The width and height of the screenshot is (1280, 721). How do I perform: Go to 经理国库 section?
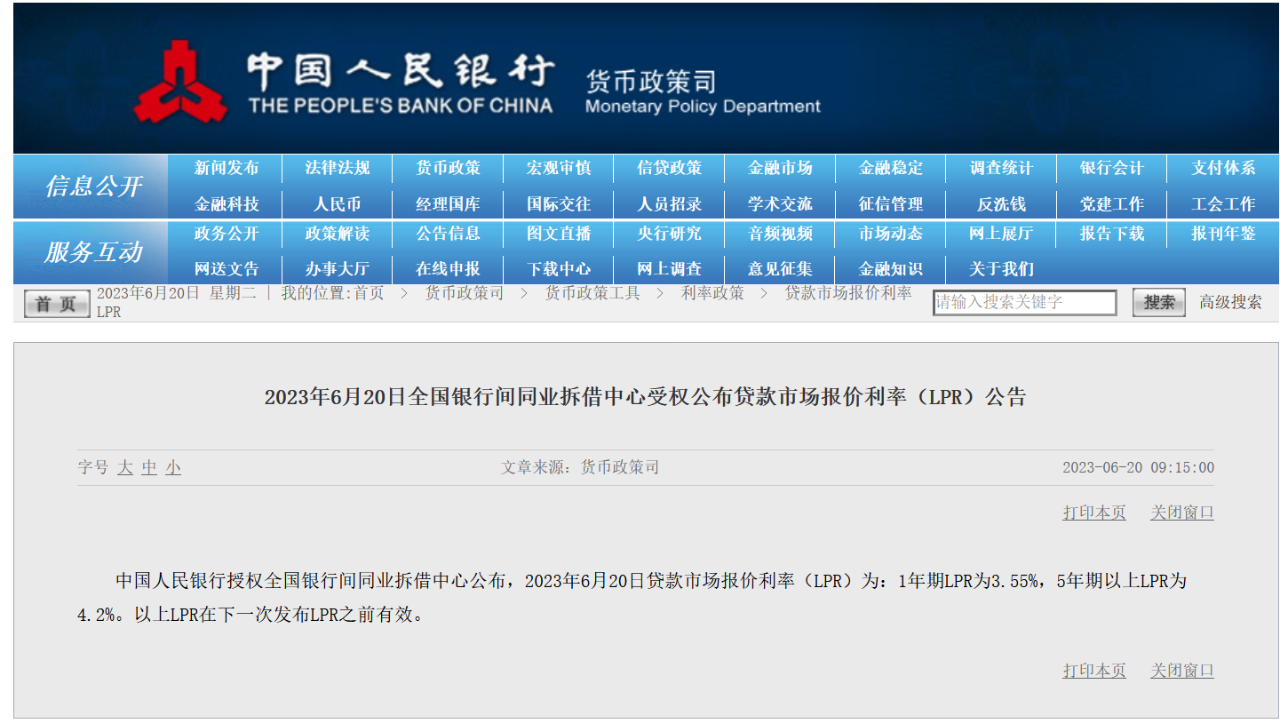pyautogui.click(x=448, y=204)
